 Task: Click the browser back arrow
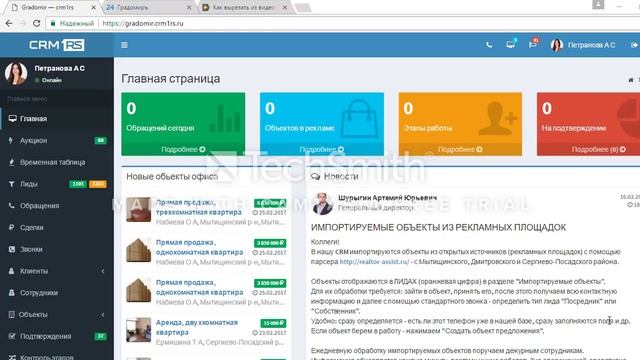click(x=9, y=23)
